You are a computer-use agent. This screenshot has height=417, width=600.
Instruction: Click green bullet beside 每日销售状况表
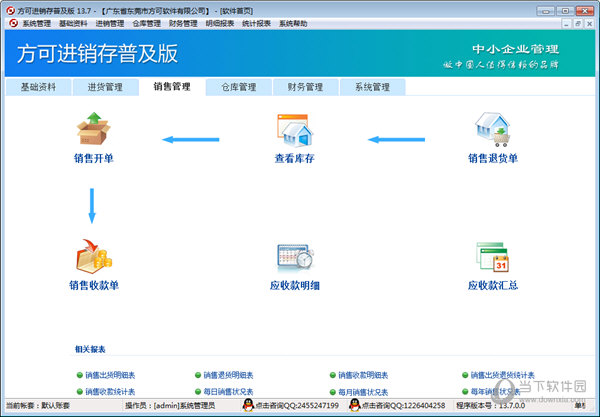coord(198,391)
